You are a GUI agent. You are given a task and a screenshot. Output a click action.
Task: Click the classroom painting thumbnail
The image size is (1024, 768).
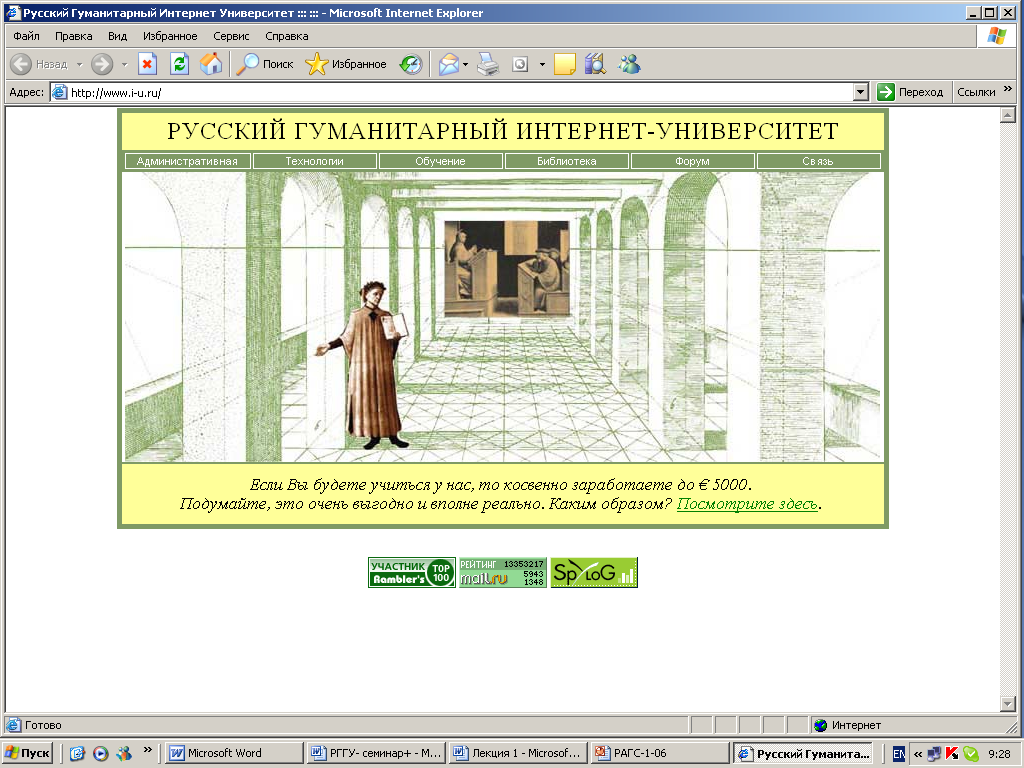point(507,269)
